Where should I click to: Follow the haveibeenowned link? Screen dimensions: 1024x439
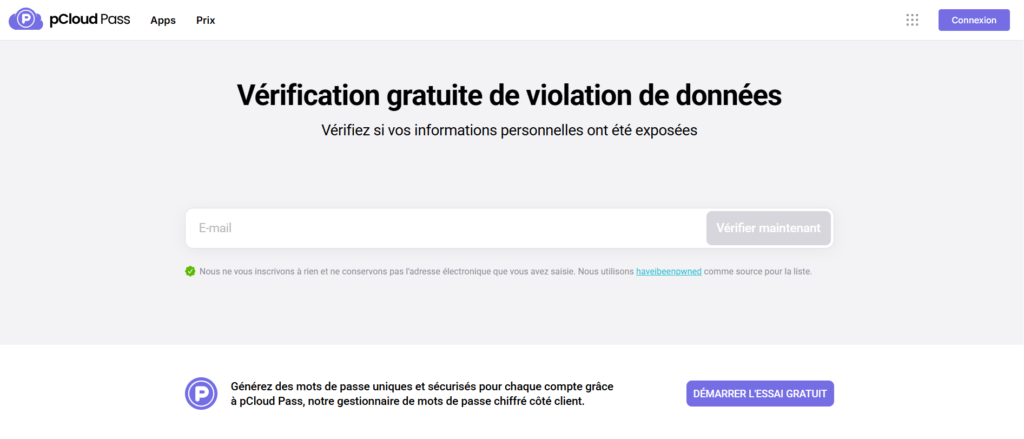668,271
